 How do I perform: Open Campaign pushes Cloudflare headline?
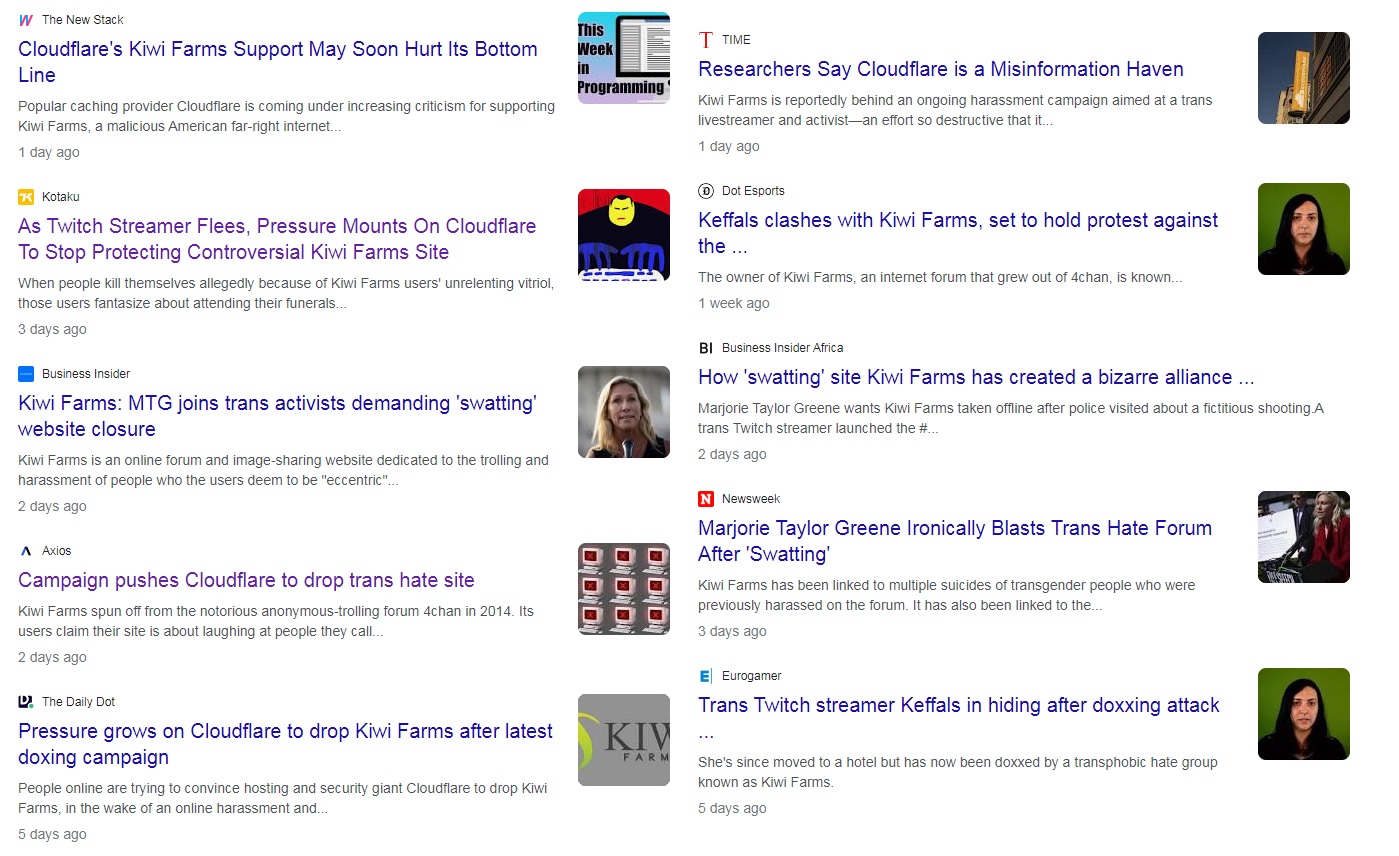click(x=246, y=580)
